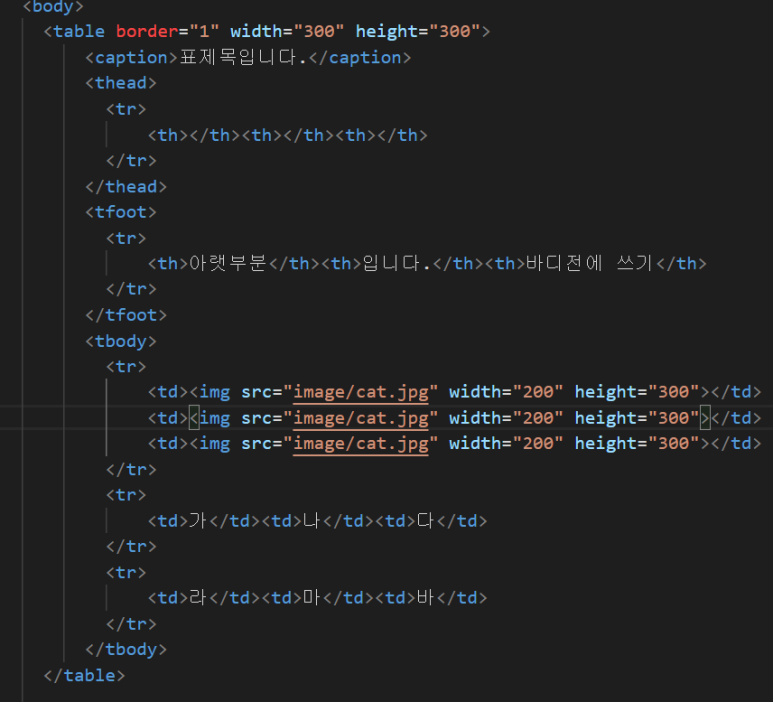Image resolution: width=773 pixels, height=702 pixels.
Task: Click opening tr tag inside thead
Action: click(x=126, y=109)
